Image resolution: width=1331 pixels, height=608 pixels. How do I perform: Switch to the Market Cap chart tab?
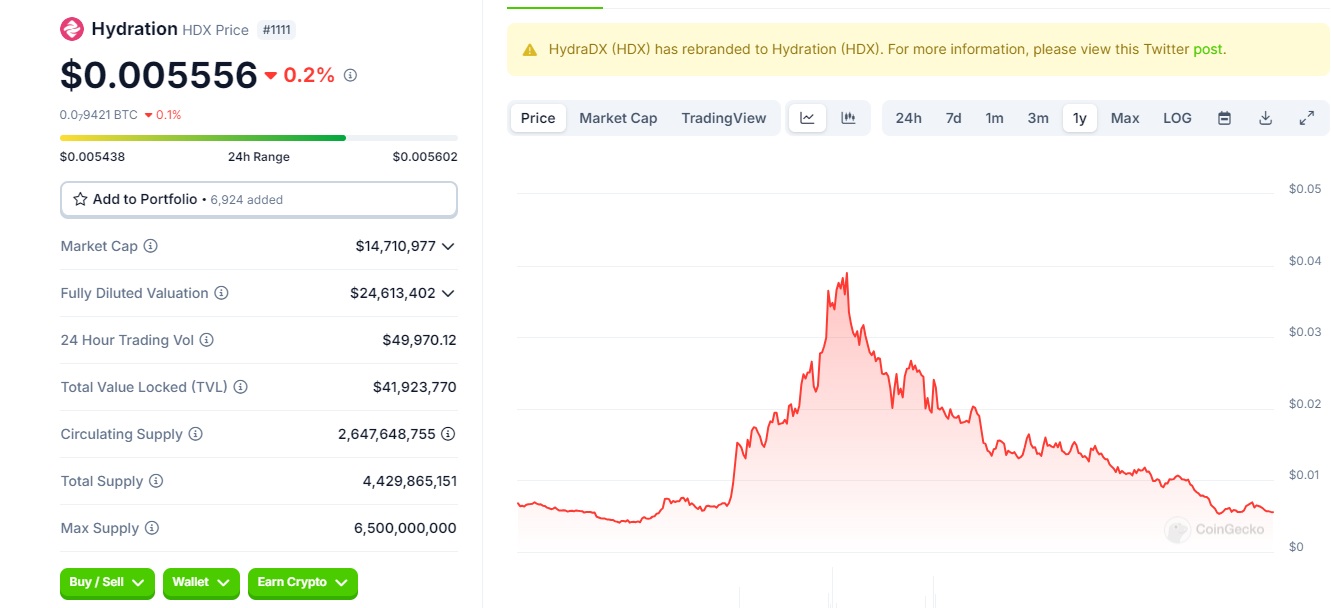(x=618, y=118)
